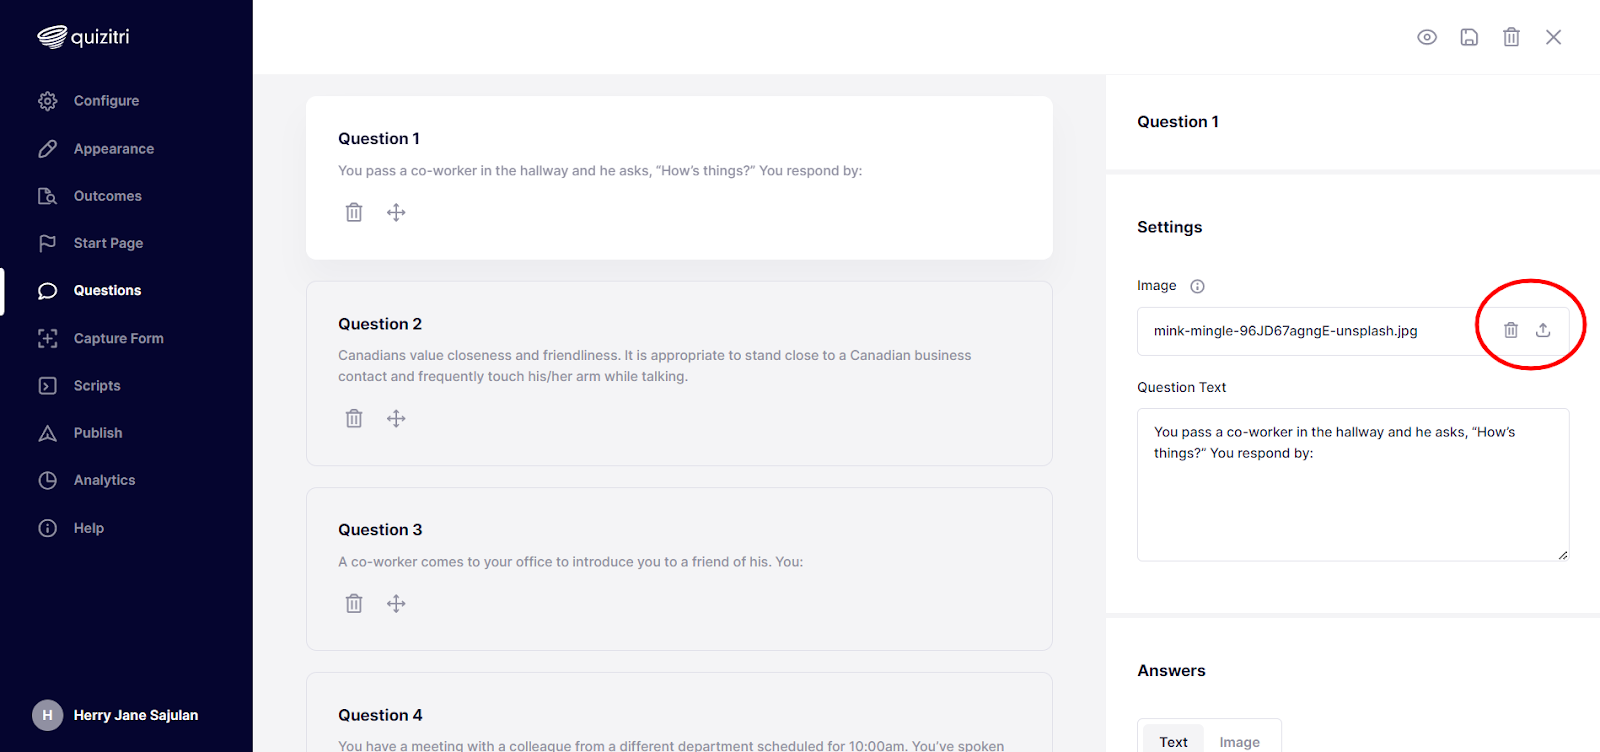Image resolution: width=1600 pixels, height=752 pixels.
Task: Remove the uploaded question image
Action: 1511,330
